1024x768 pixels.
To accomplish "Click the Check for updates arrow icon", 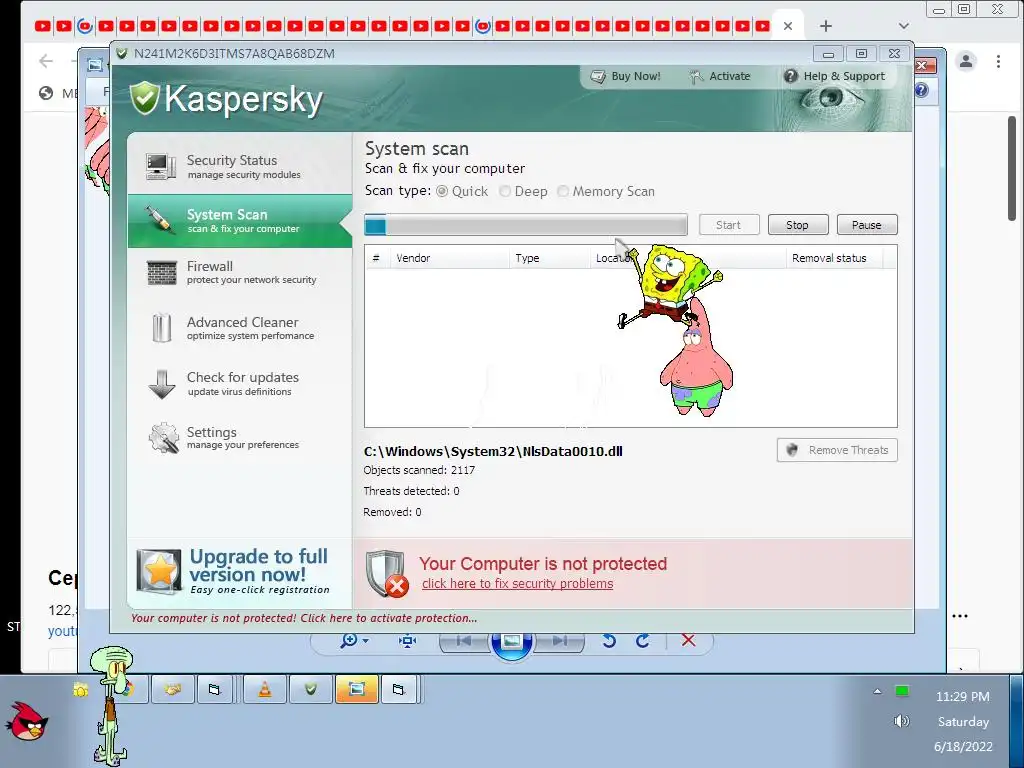I will 161,384.
